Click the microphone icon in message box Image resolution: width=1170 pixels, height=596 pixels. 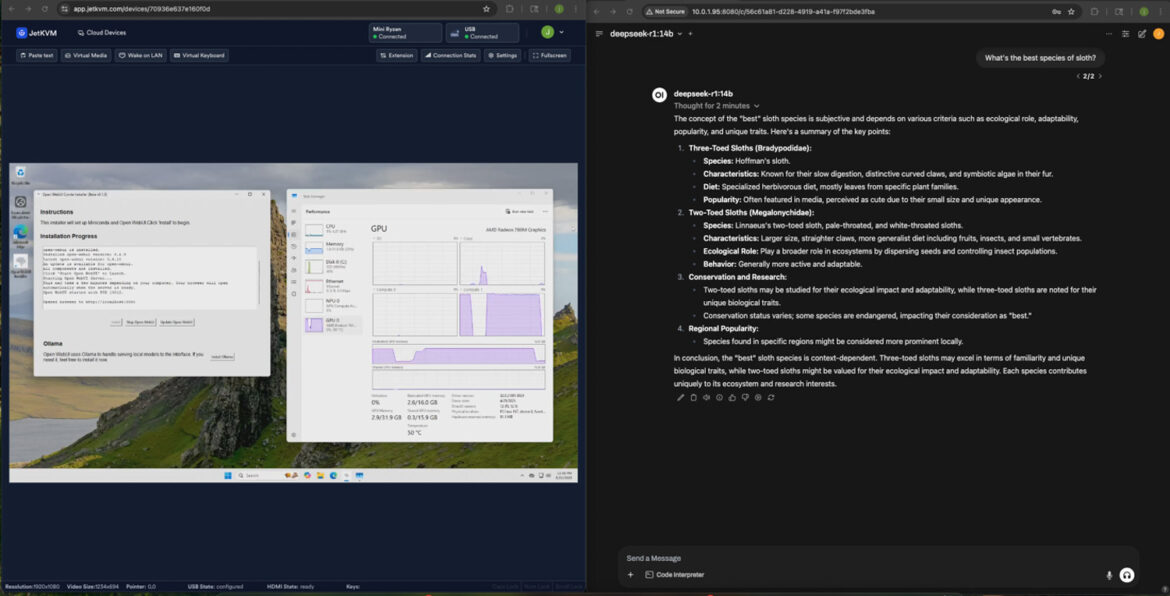pos(1109,575)
